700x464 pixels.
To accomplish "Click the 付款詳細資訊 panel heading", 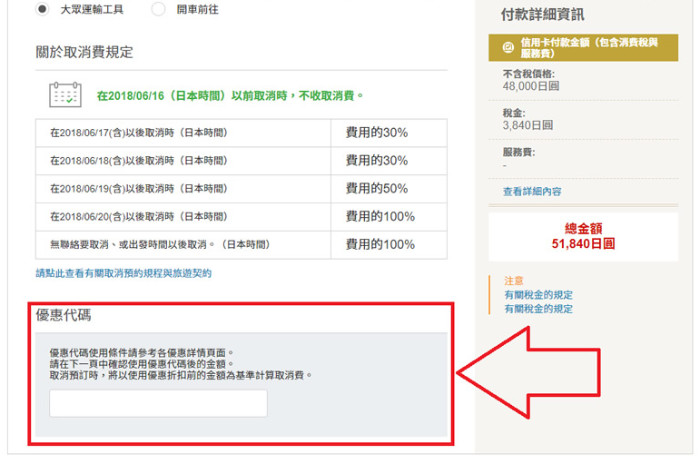I will click(x=542, y=15).
